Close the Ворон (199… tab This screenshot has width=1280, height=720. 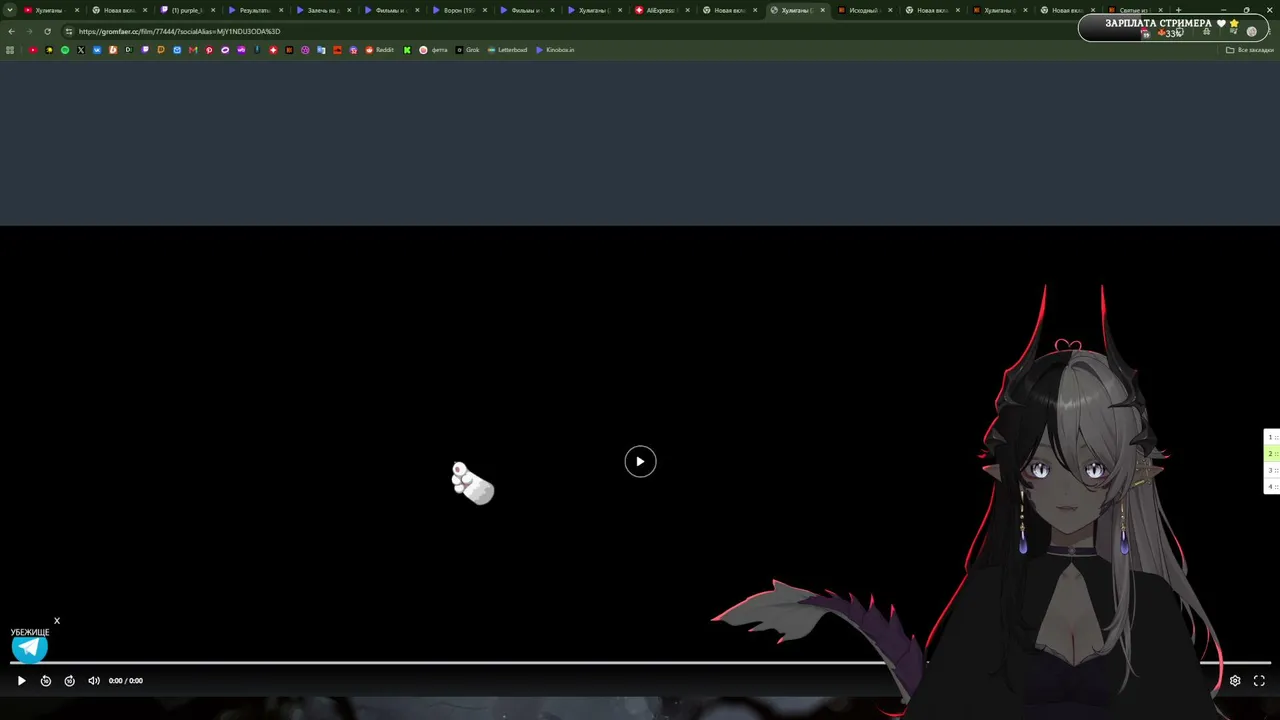(x=485, y=10)
